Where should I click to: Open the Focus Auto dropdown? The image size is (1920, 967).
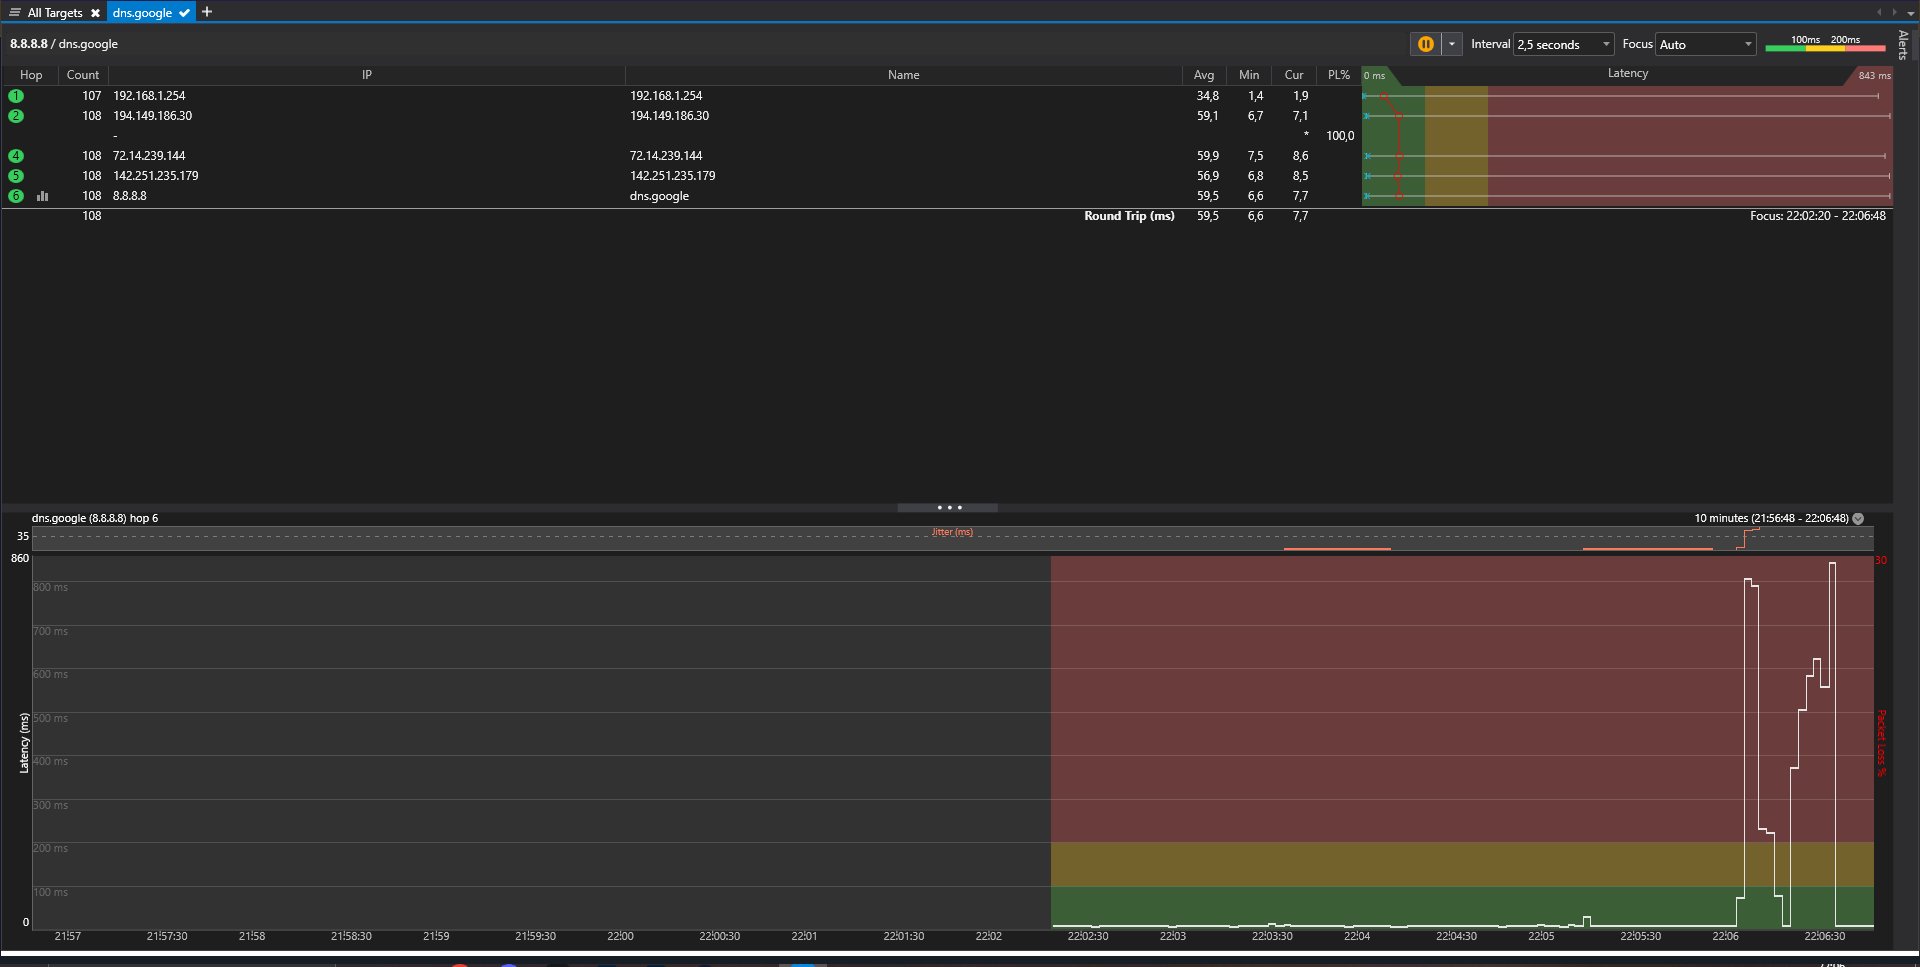[1706, 44]
